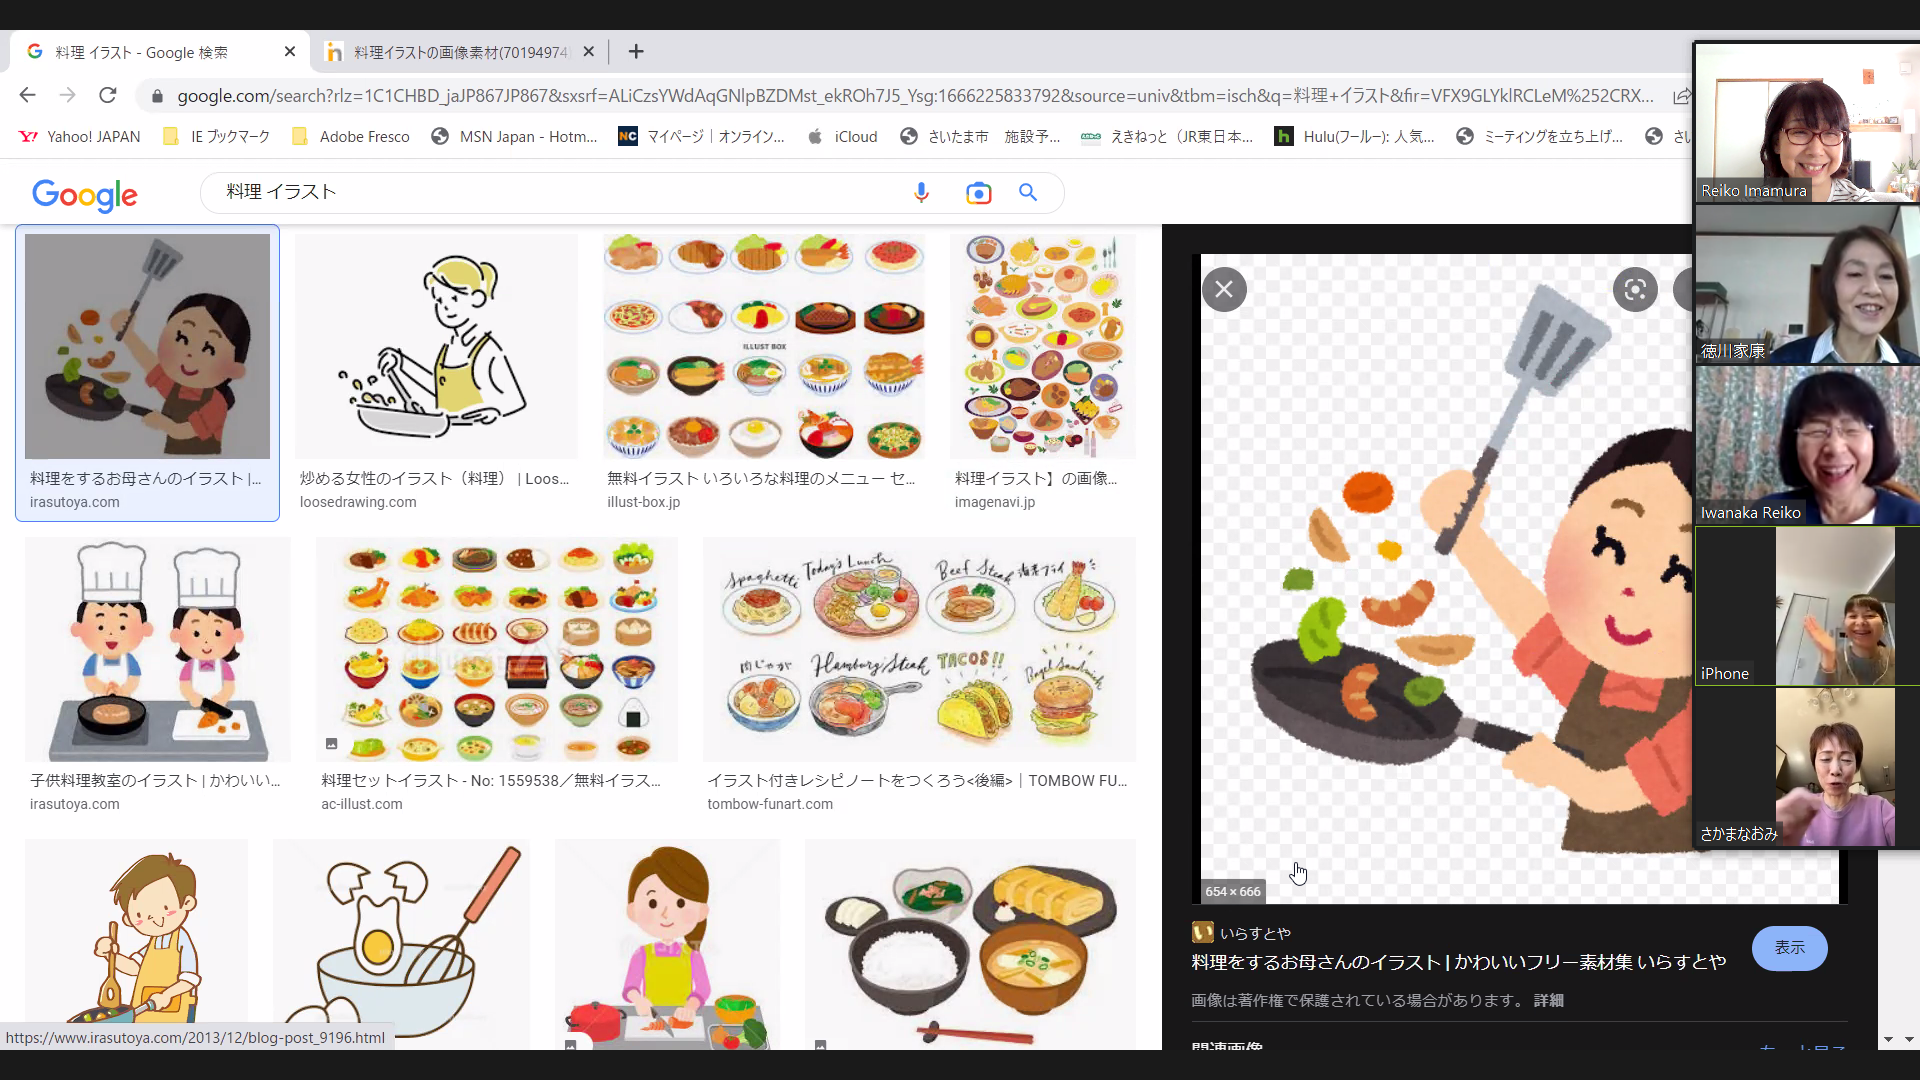Image resolution: width=1920 pixels, height=1080 pixels.
Task: Open the Japanese rice and miso meal thumbnail
Action: 970,944
